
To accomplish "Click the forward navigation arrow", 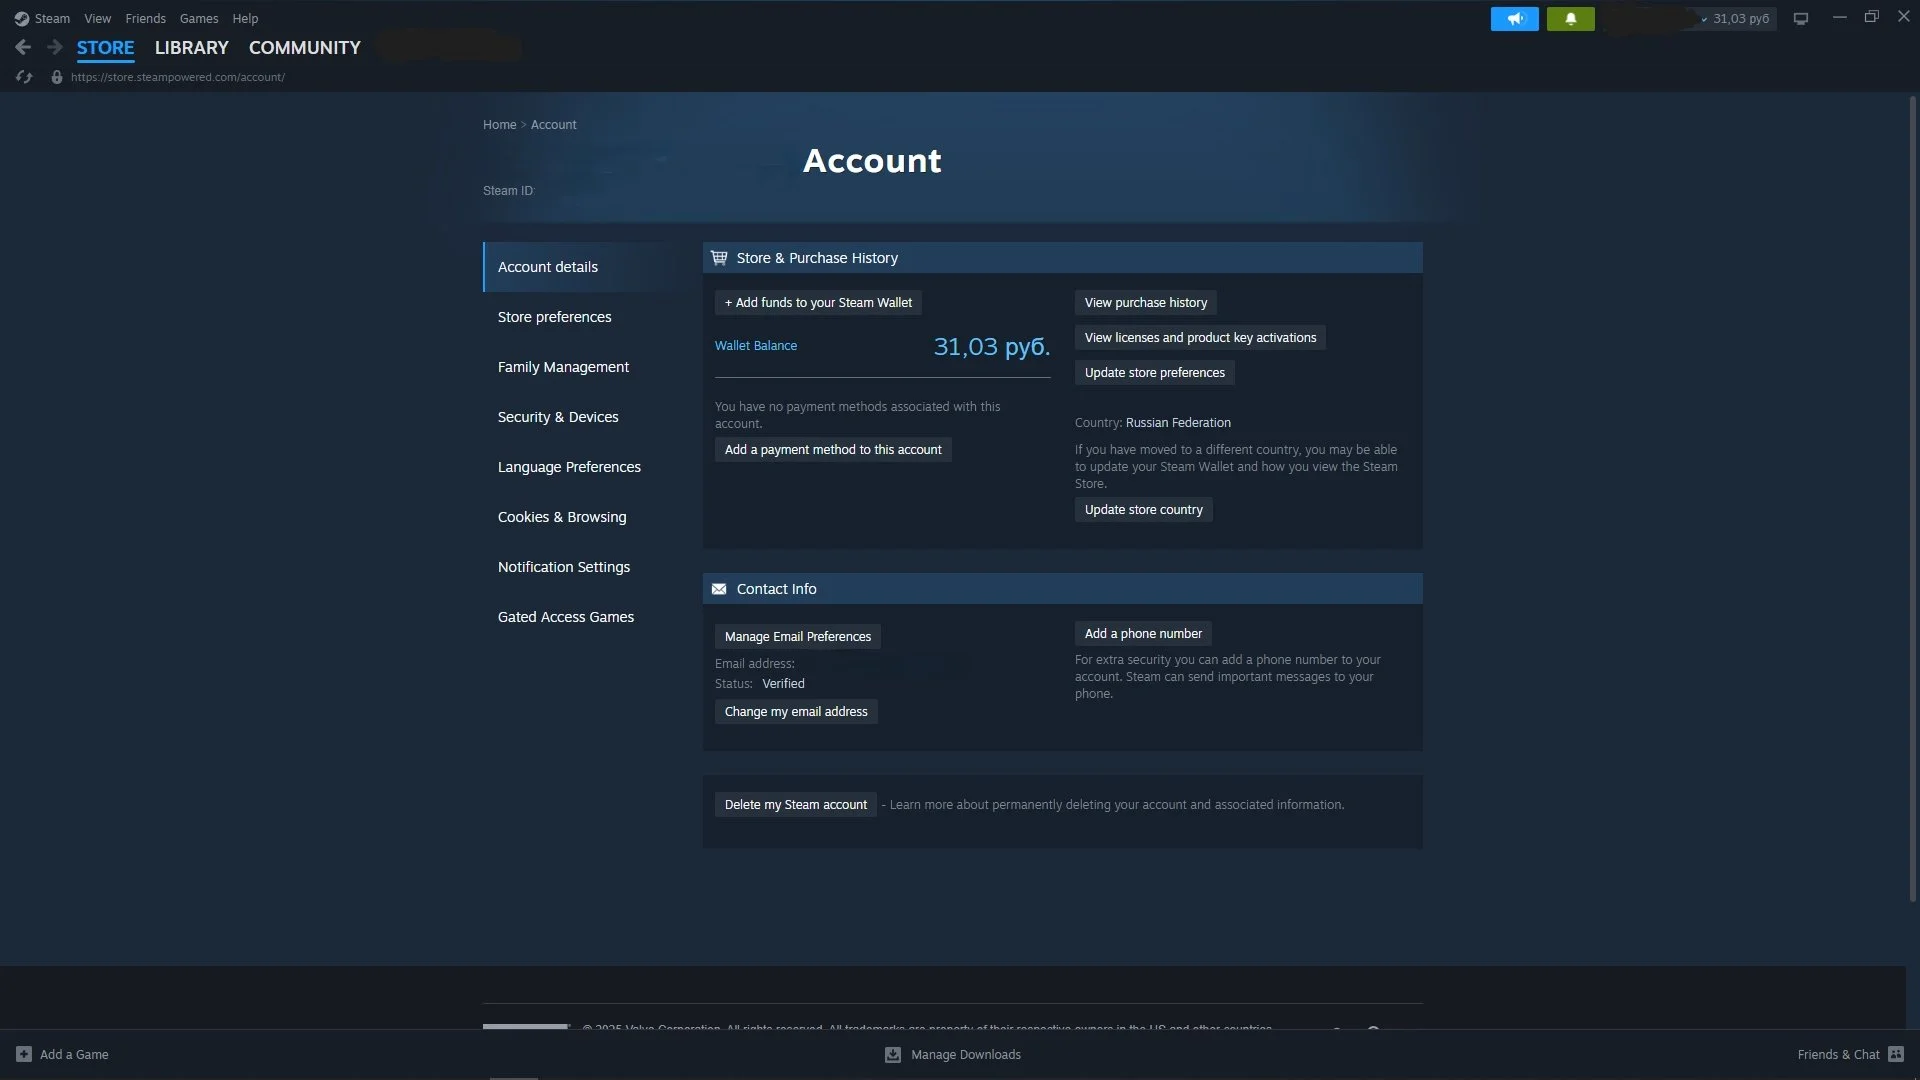I will tap(55, 47).
